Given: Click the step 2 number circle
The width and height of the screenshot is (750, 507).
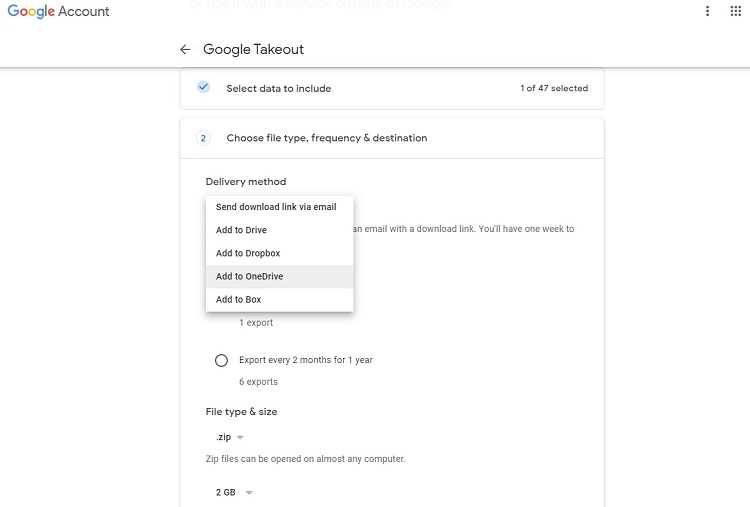Looking at the screenshot, I should [203, 138].
